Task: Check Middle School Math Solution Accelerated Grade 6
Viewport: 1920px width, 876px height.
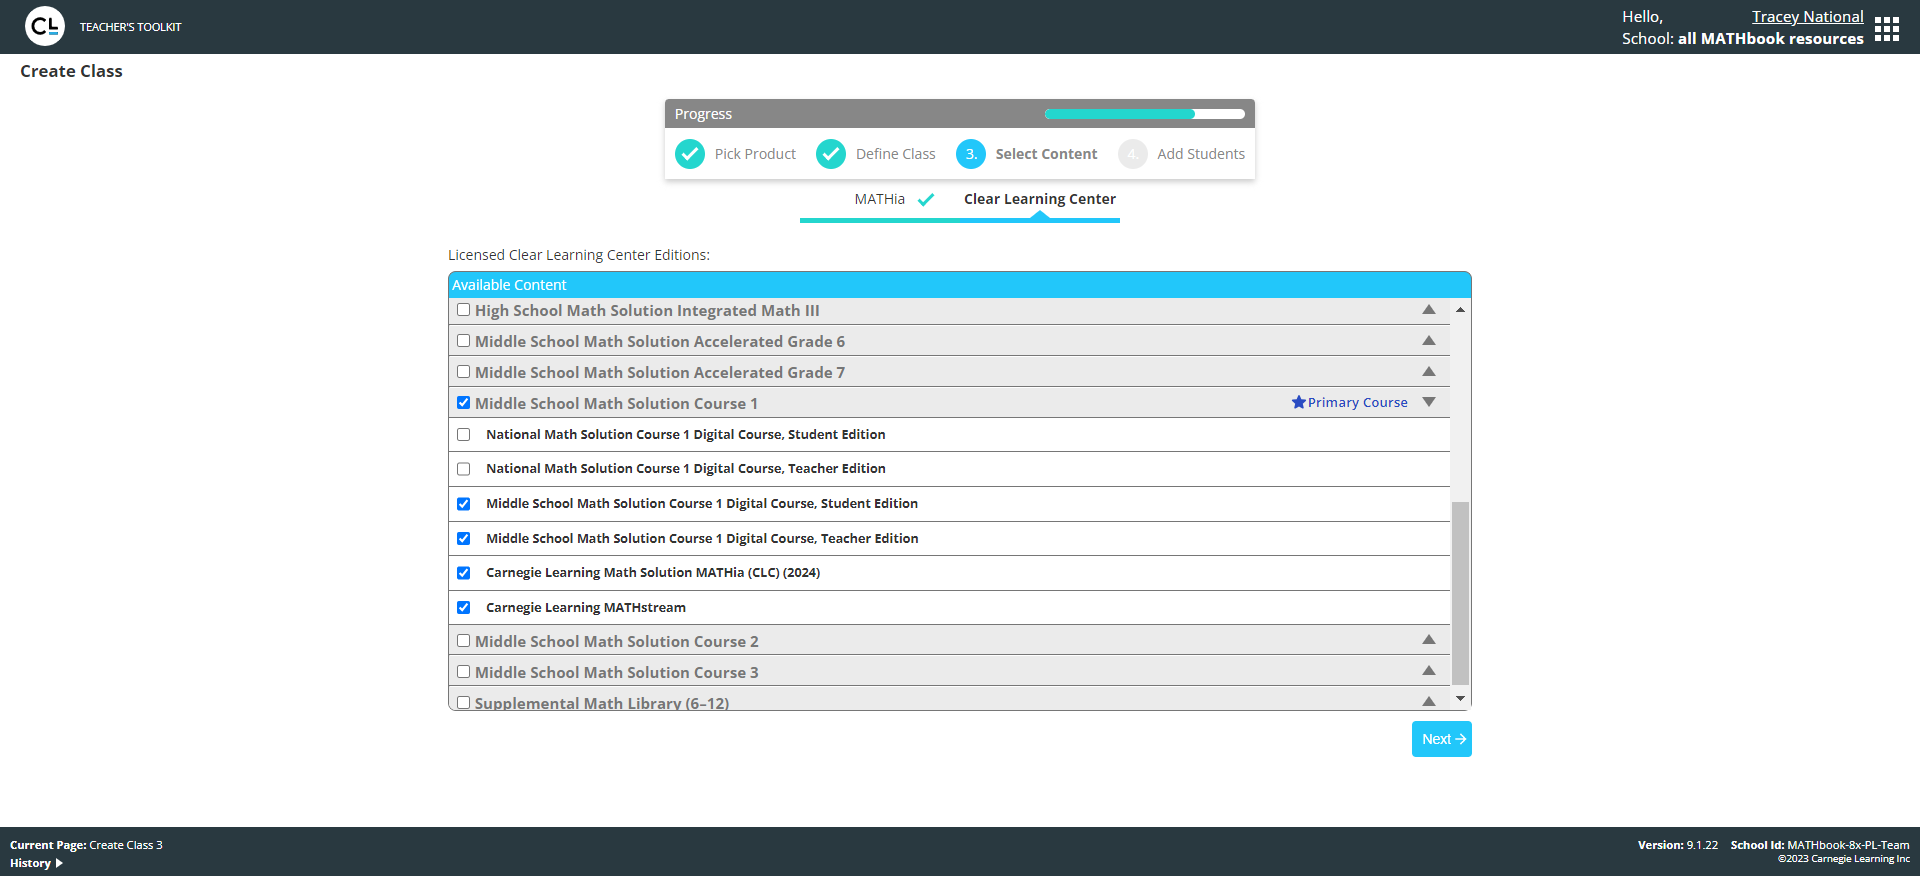Action: [x=464, y=341]
